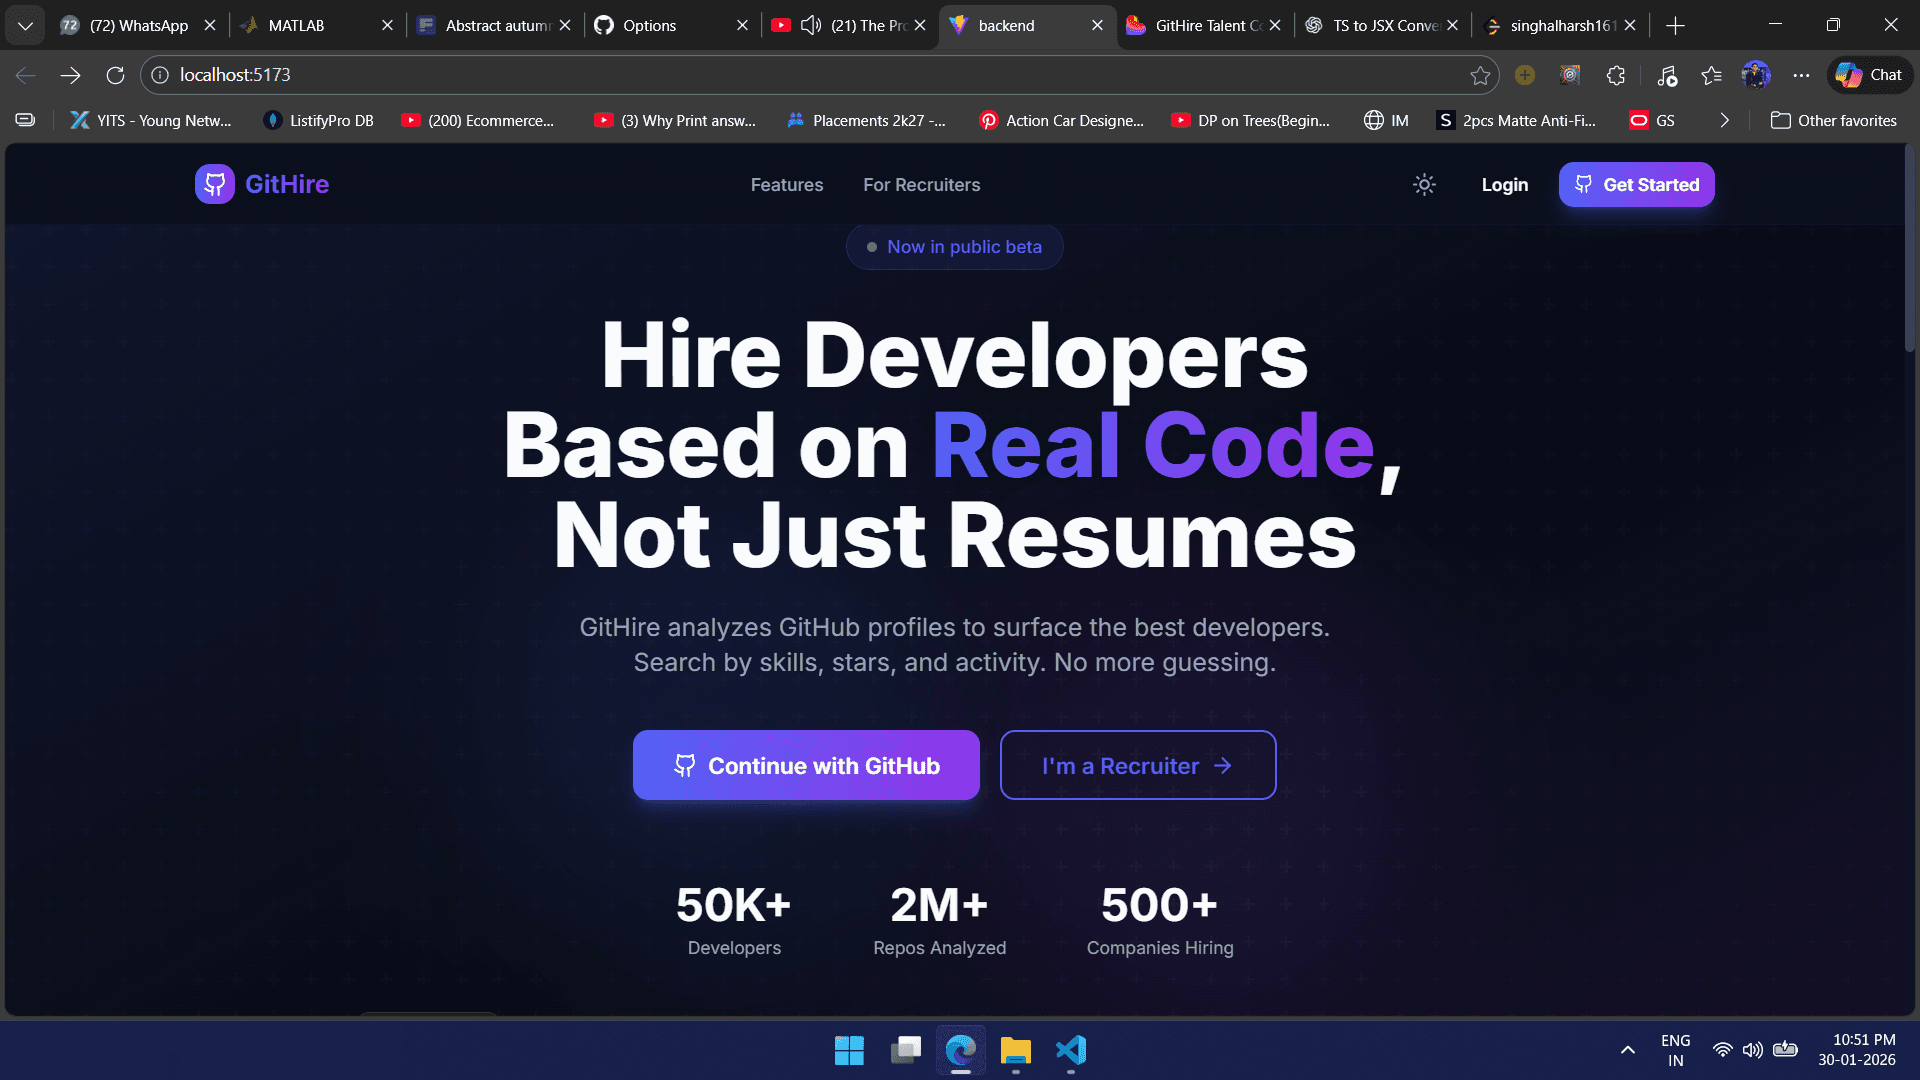Click the Now in public beta badge
This screenshot has width=1920, height=1080.
[954, 247]
